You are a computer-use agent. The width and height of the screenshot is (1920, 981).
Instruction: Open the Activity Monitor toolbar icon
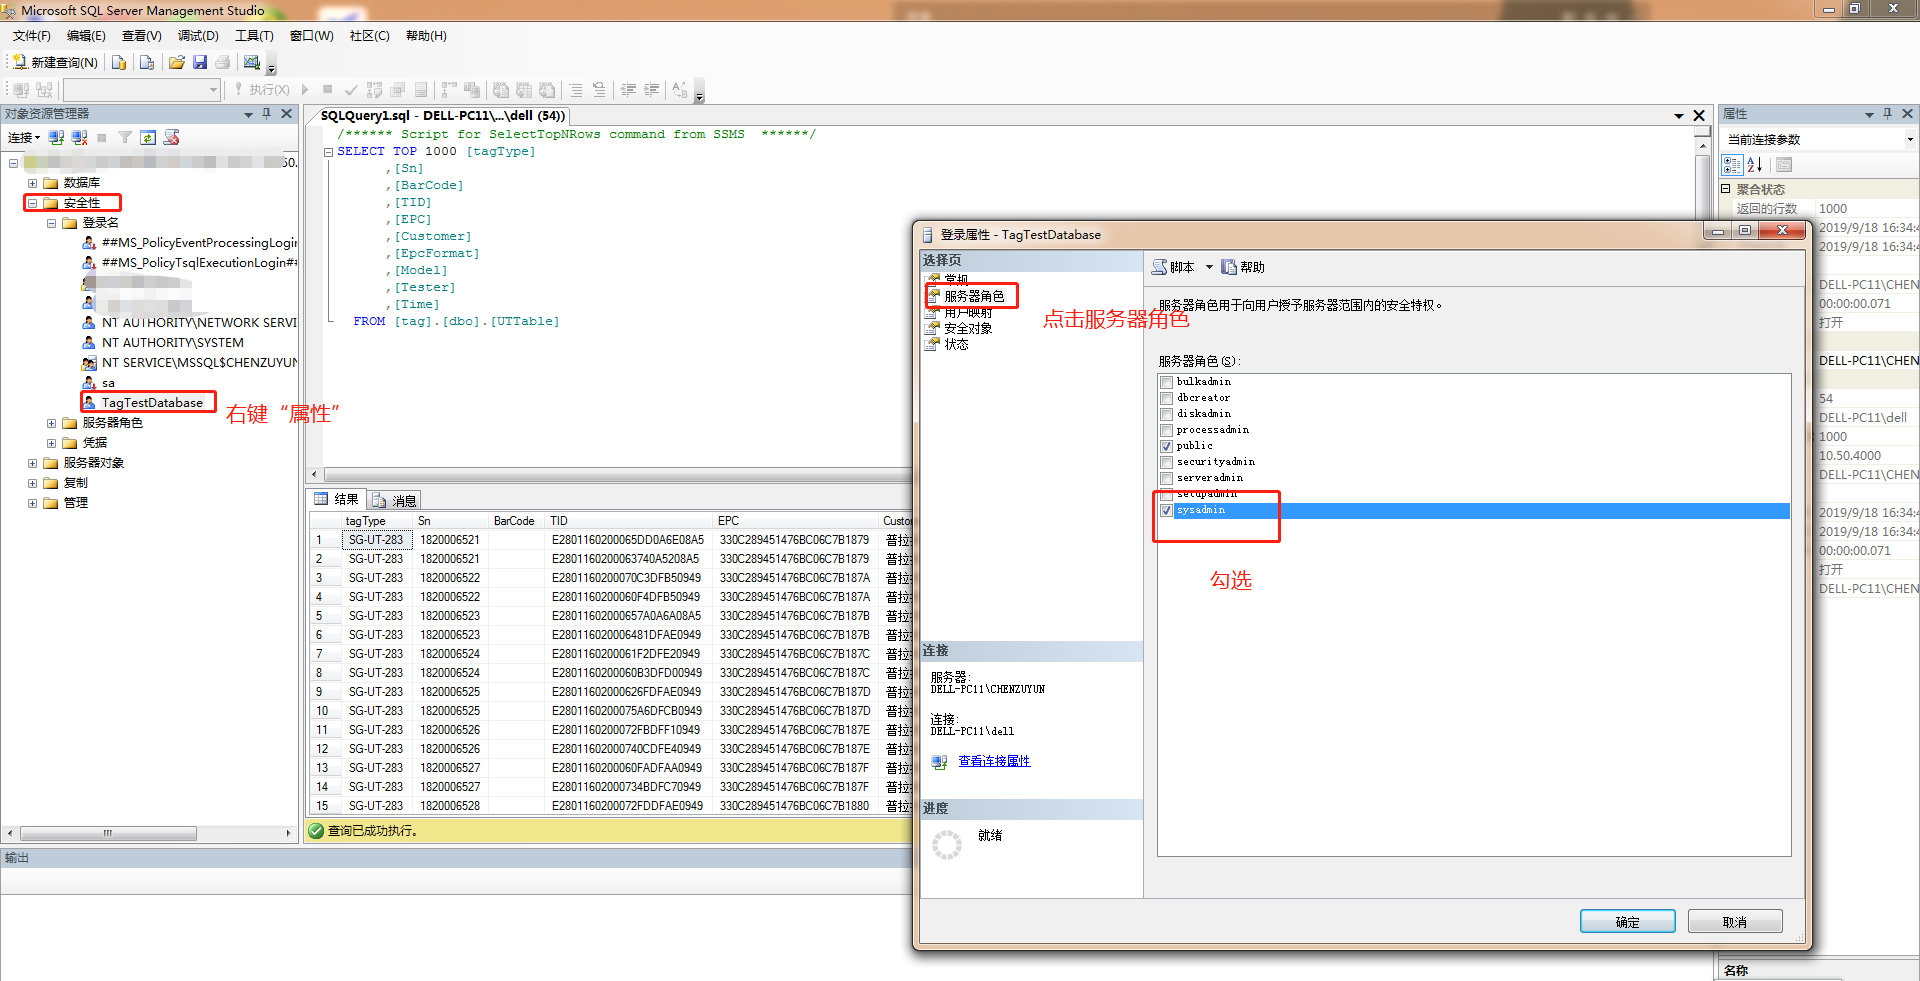(252, 62)
